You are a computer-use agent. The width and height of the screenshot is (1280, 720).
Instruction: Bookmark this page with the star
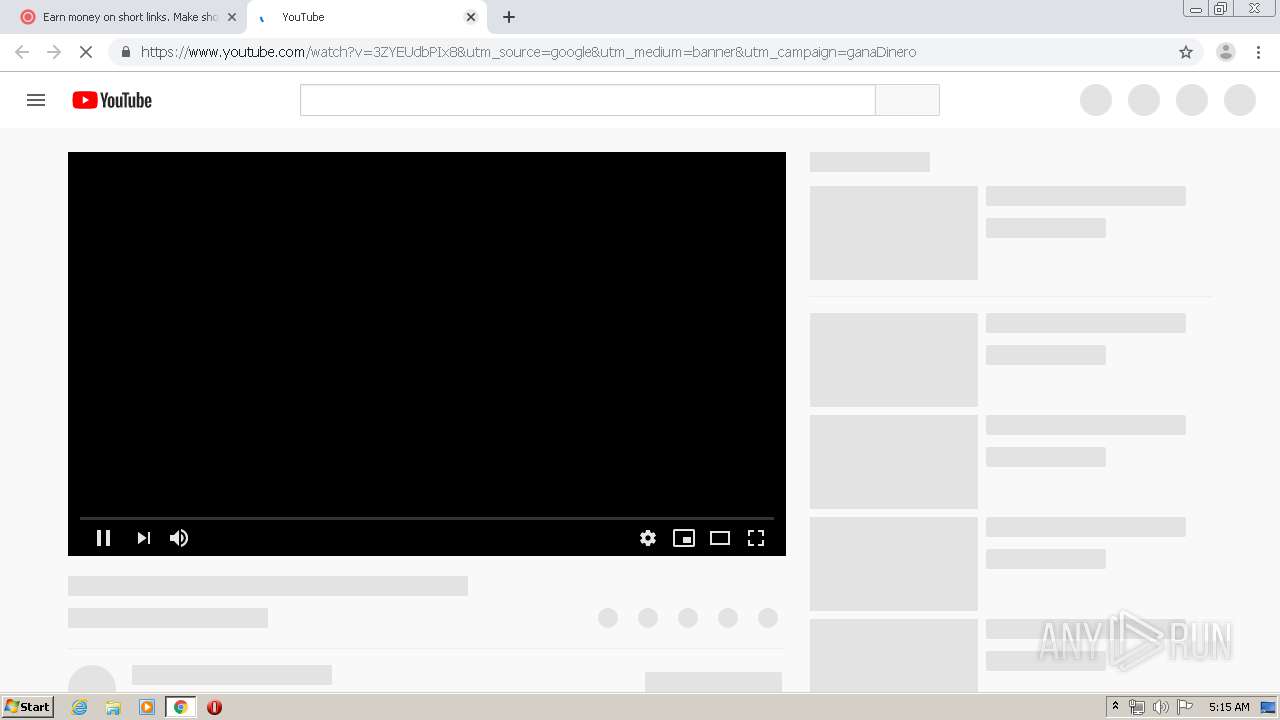point(1186,52)
